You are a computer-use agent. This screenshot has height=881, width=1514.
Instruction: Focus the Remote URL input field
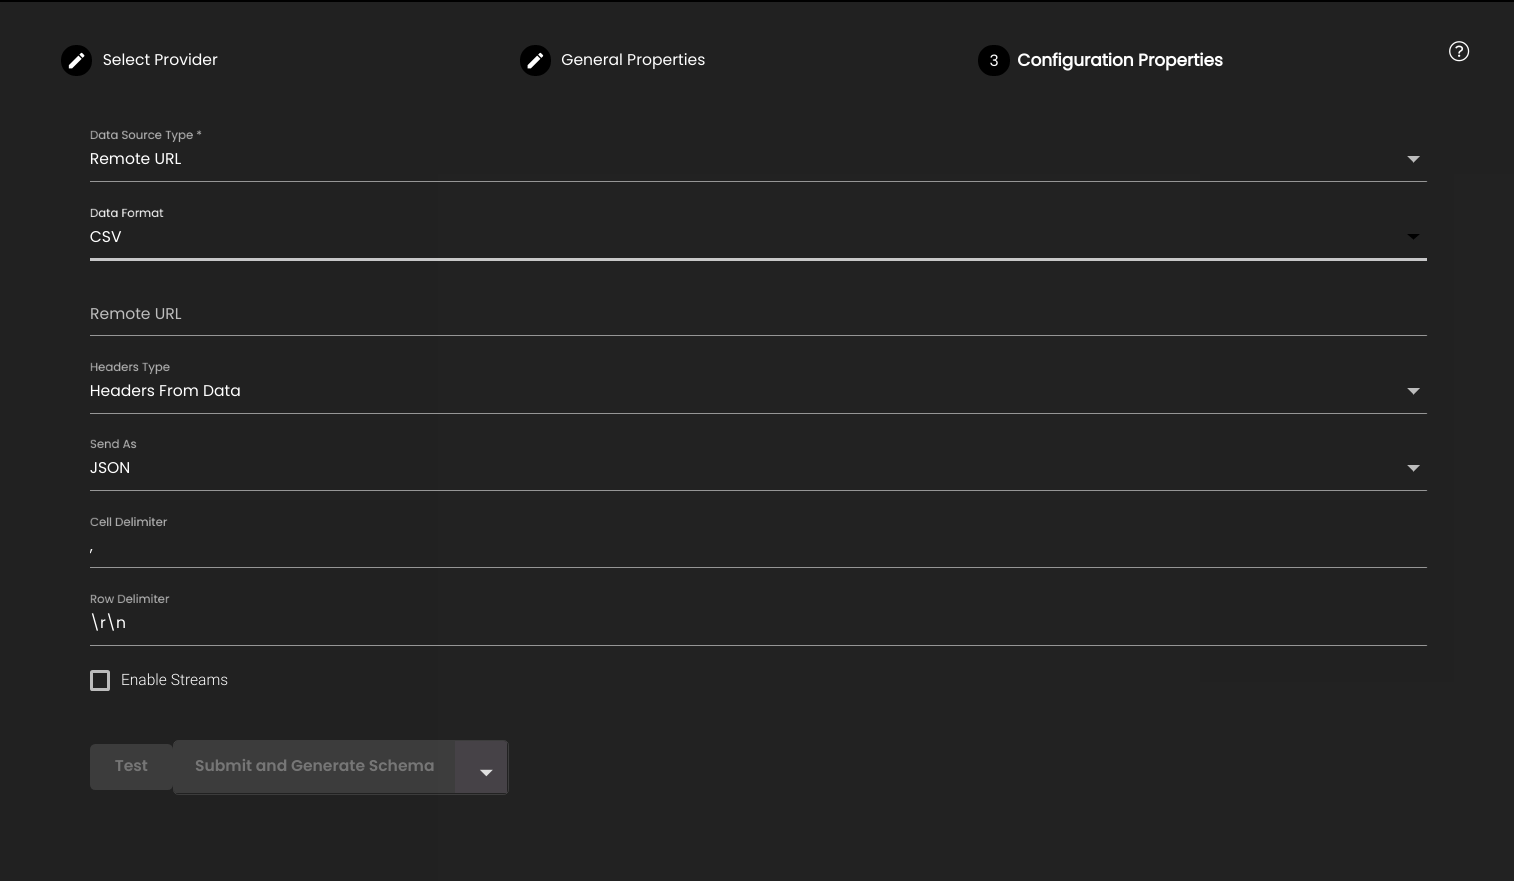(758, 314)
